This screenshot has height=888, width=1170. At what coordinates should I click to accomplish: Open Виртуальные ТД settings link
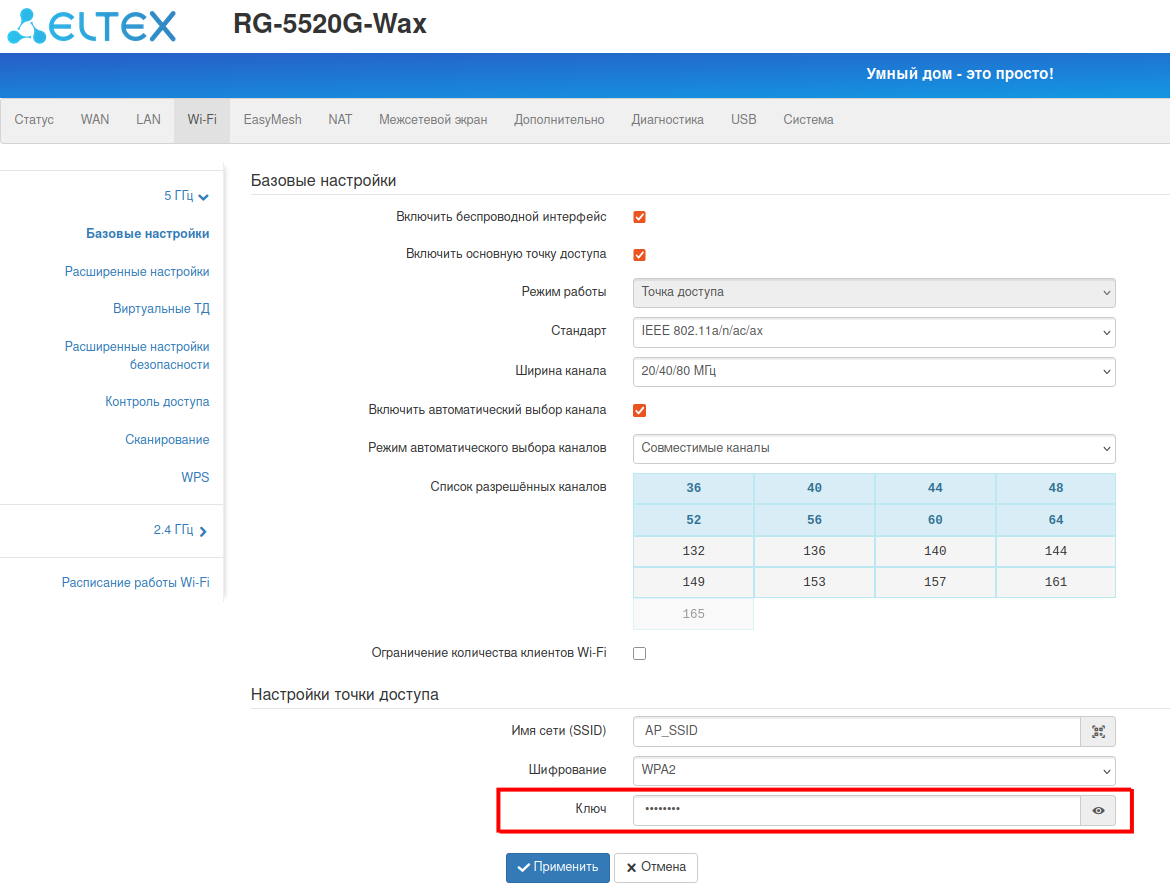pyautogui.click(x=161, y=309)
